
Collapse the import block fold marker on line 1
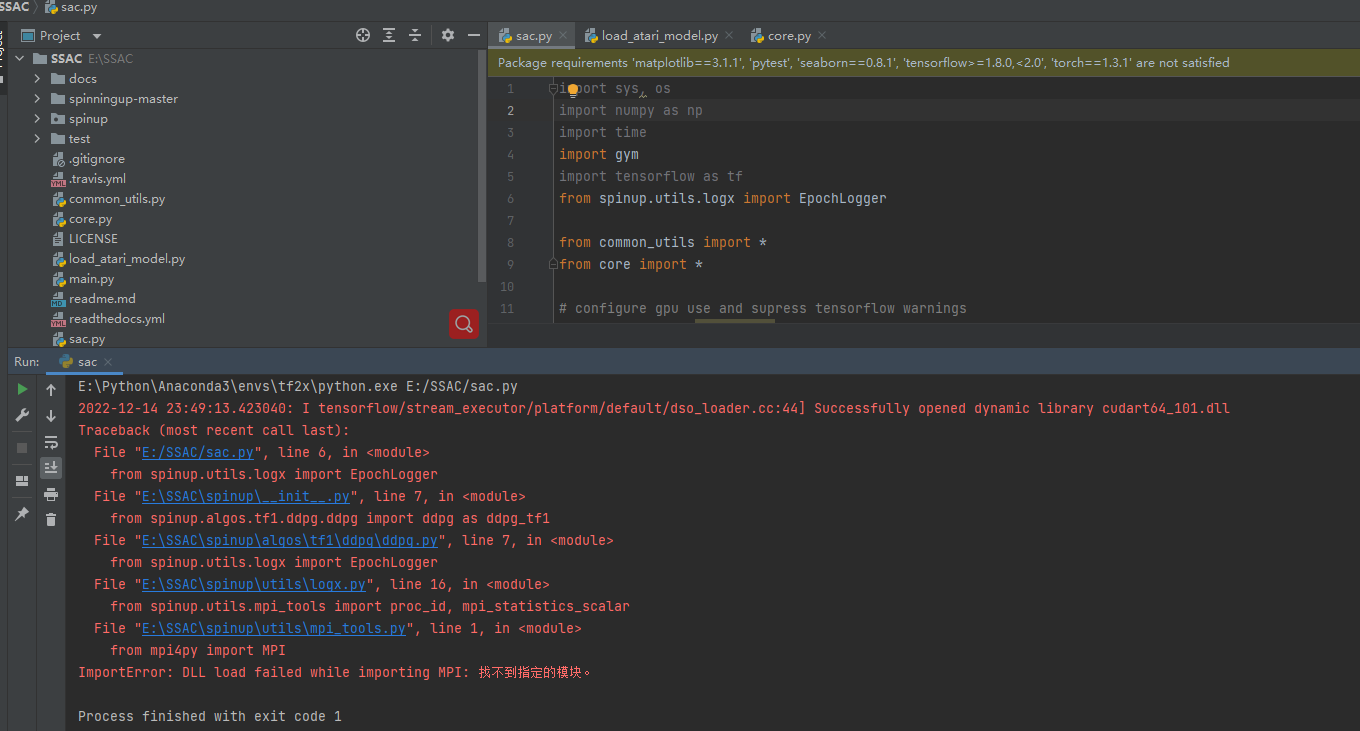pyautogui.click(x=553, y=89)
